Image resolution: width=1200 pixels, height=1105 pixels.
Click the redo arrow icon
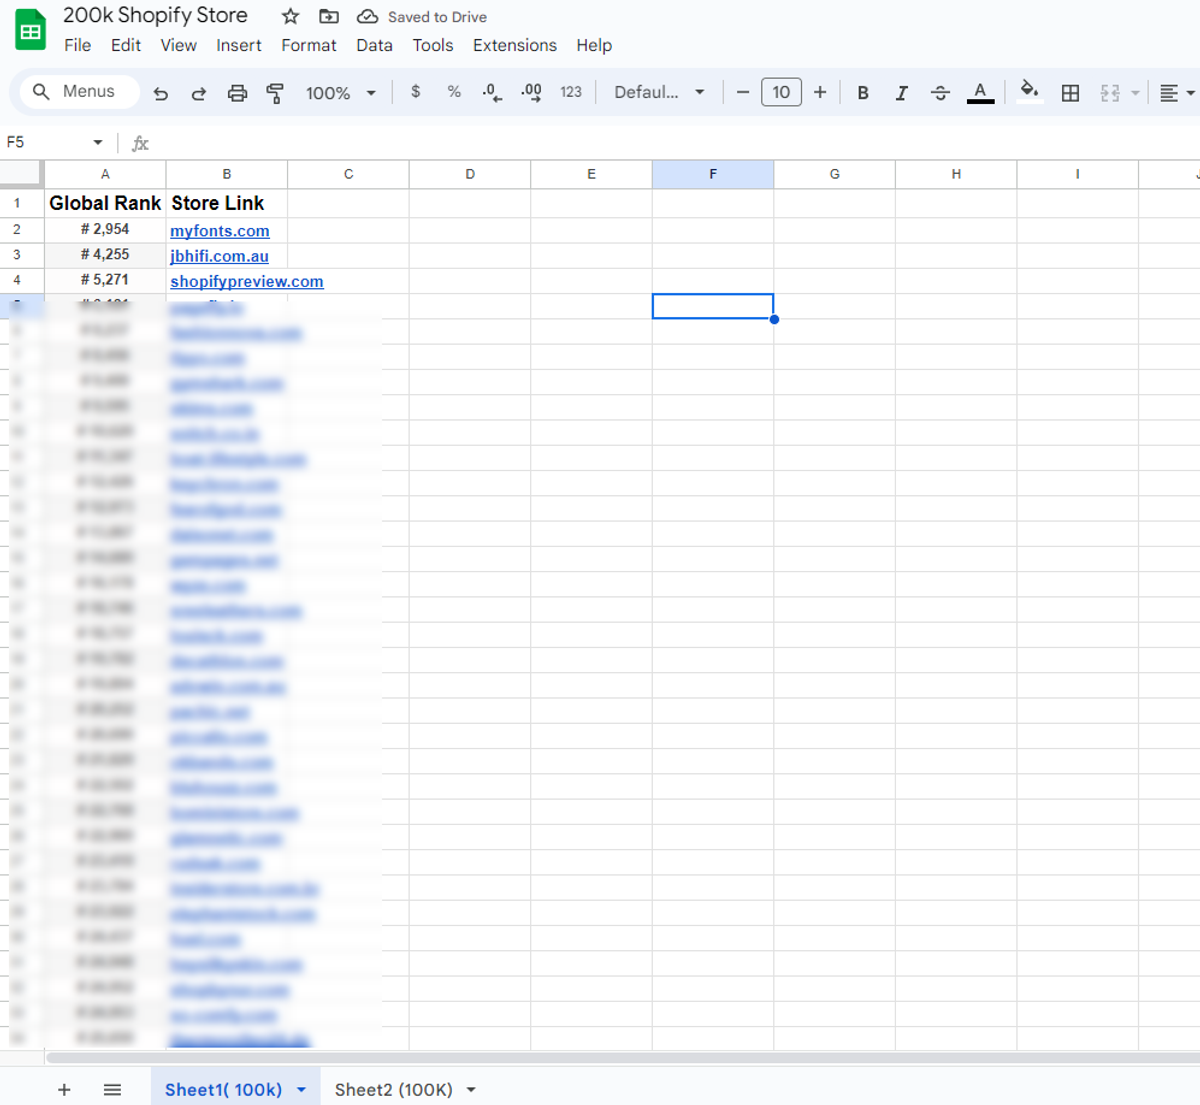click(198, 93)
